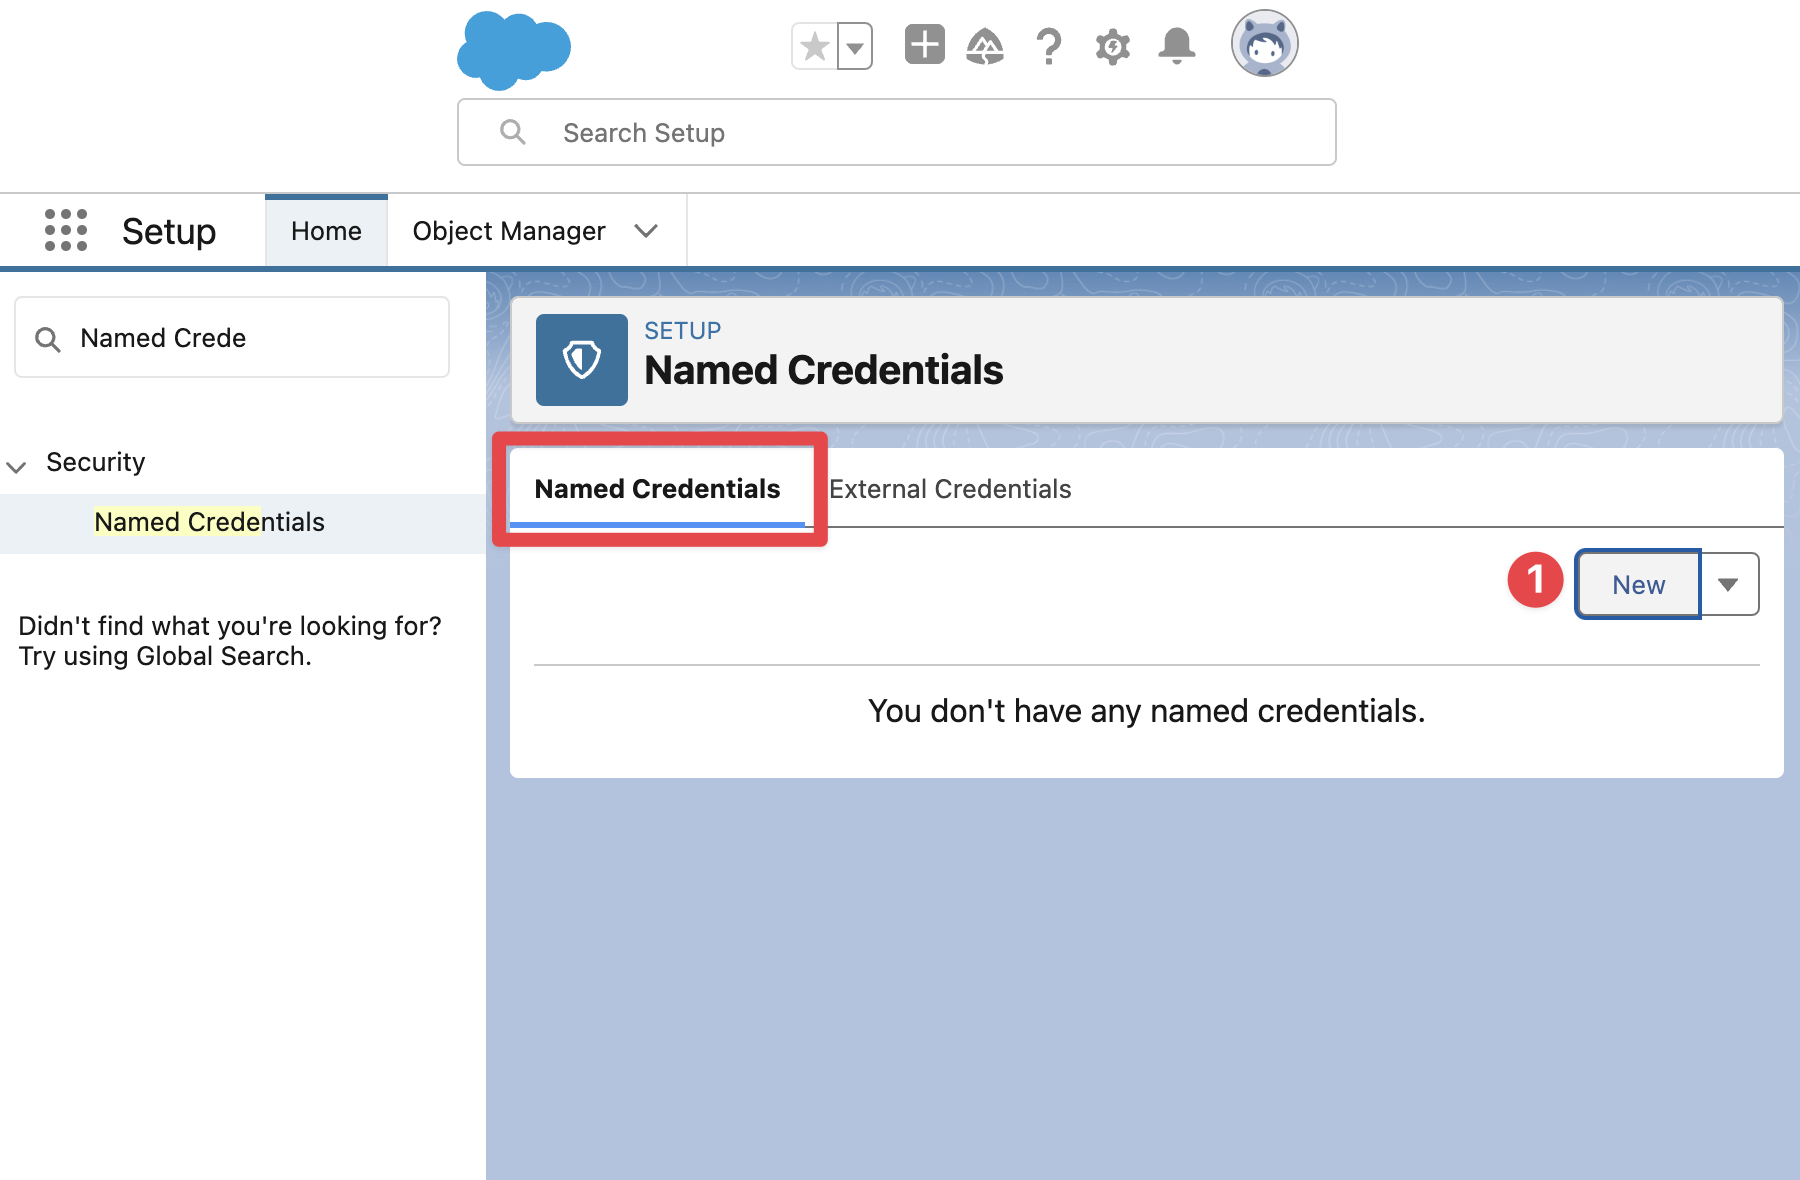The height and width of the screenshot is (1180, 1800).
Task: Click the Search Setup input field
Action: (895, 132)
